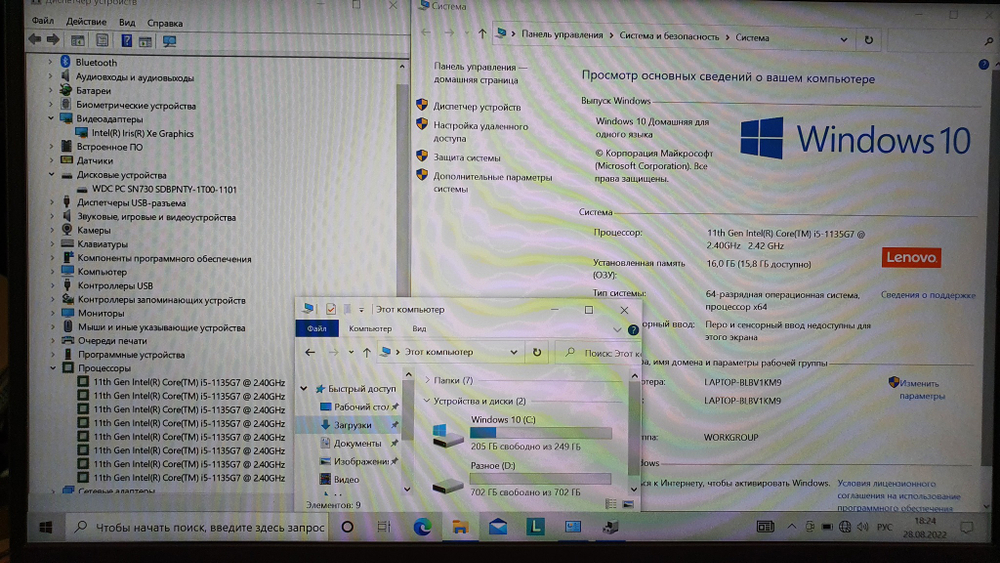Click the taskbar search box
The height and width of the screenshot is (563, 1000).
[198, 527]
